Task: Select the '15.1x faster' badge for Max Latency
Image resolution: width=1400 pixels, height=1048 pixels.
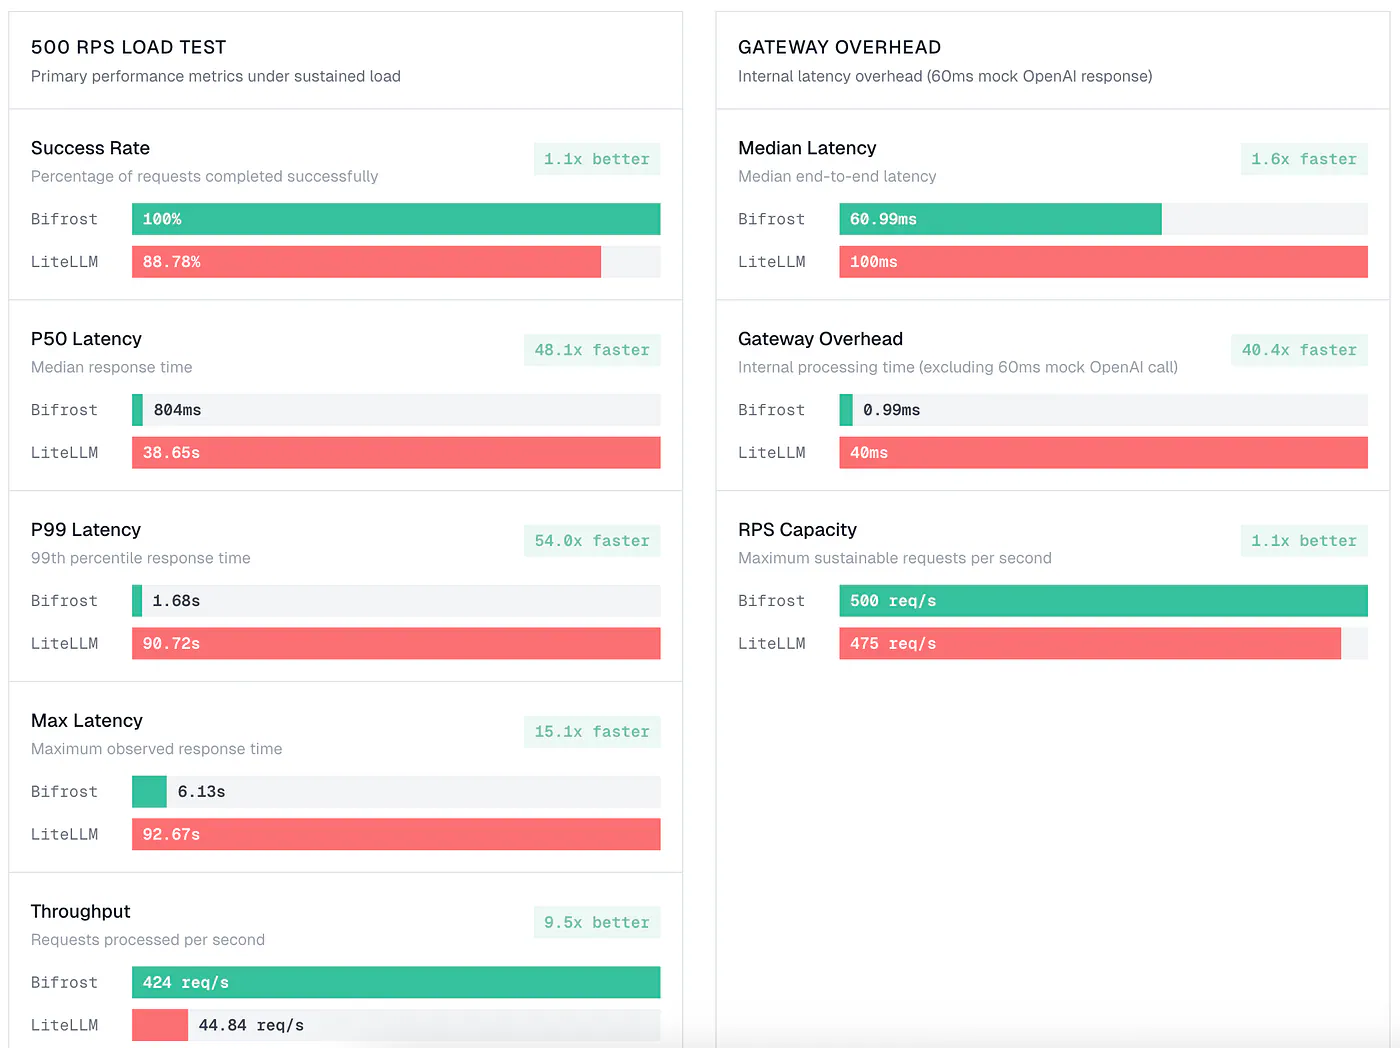Action: point(592,732)
